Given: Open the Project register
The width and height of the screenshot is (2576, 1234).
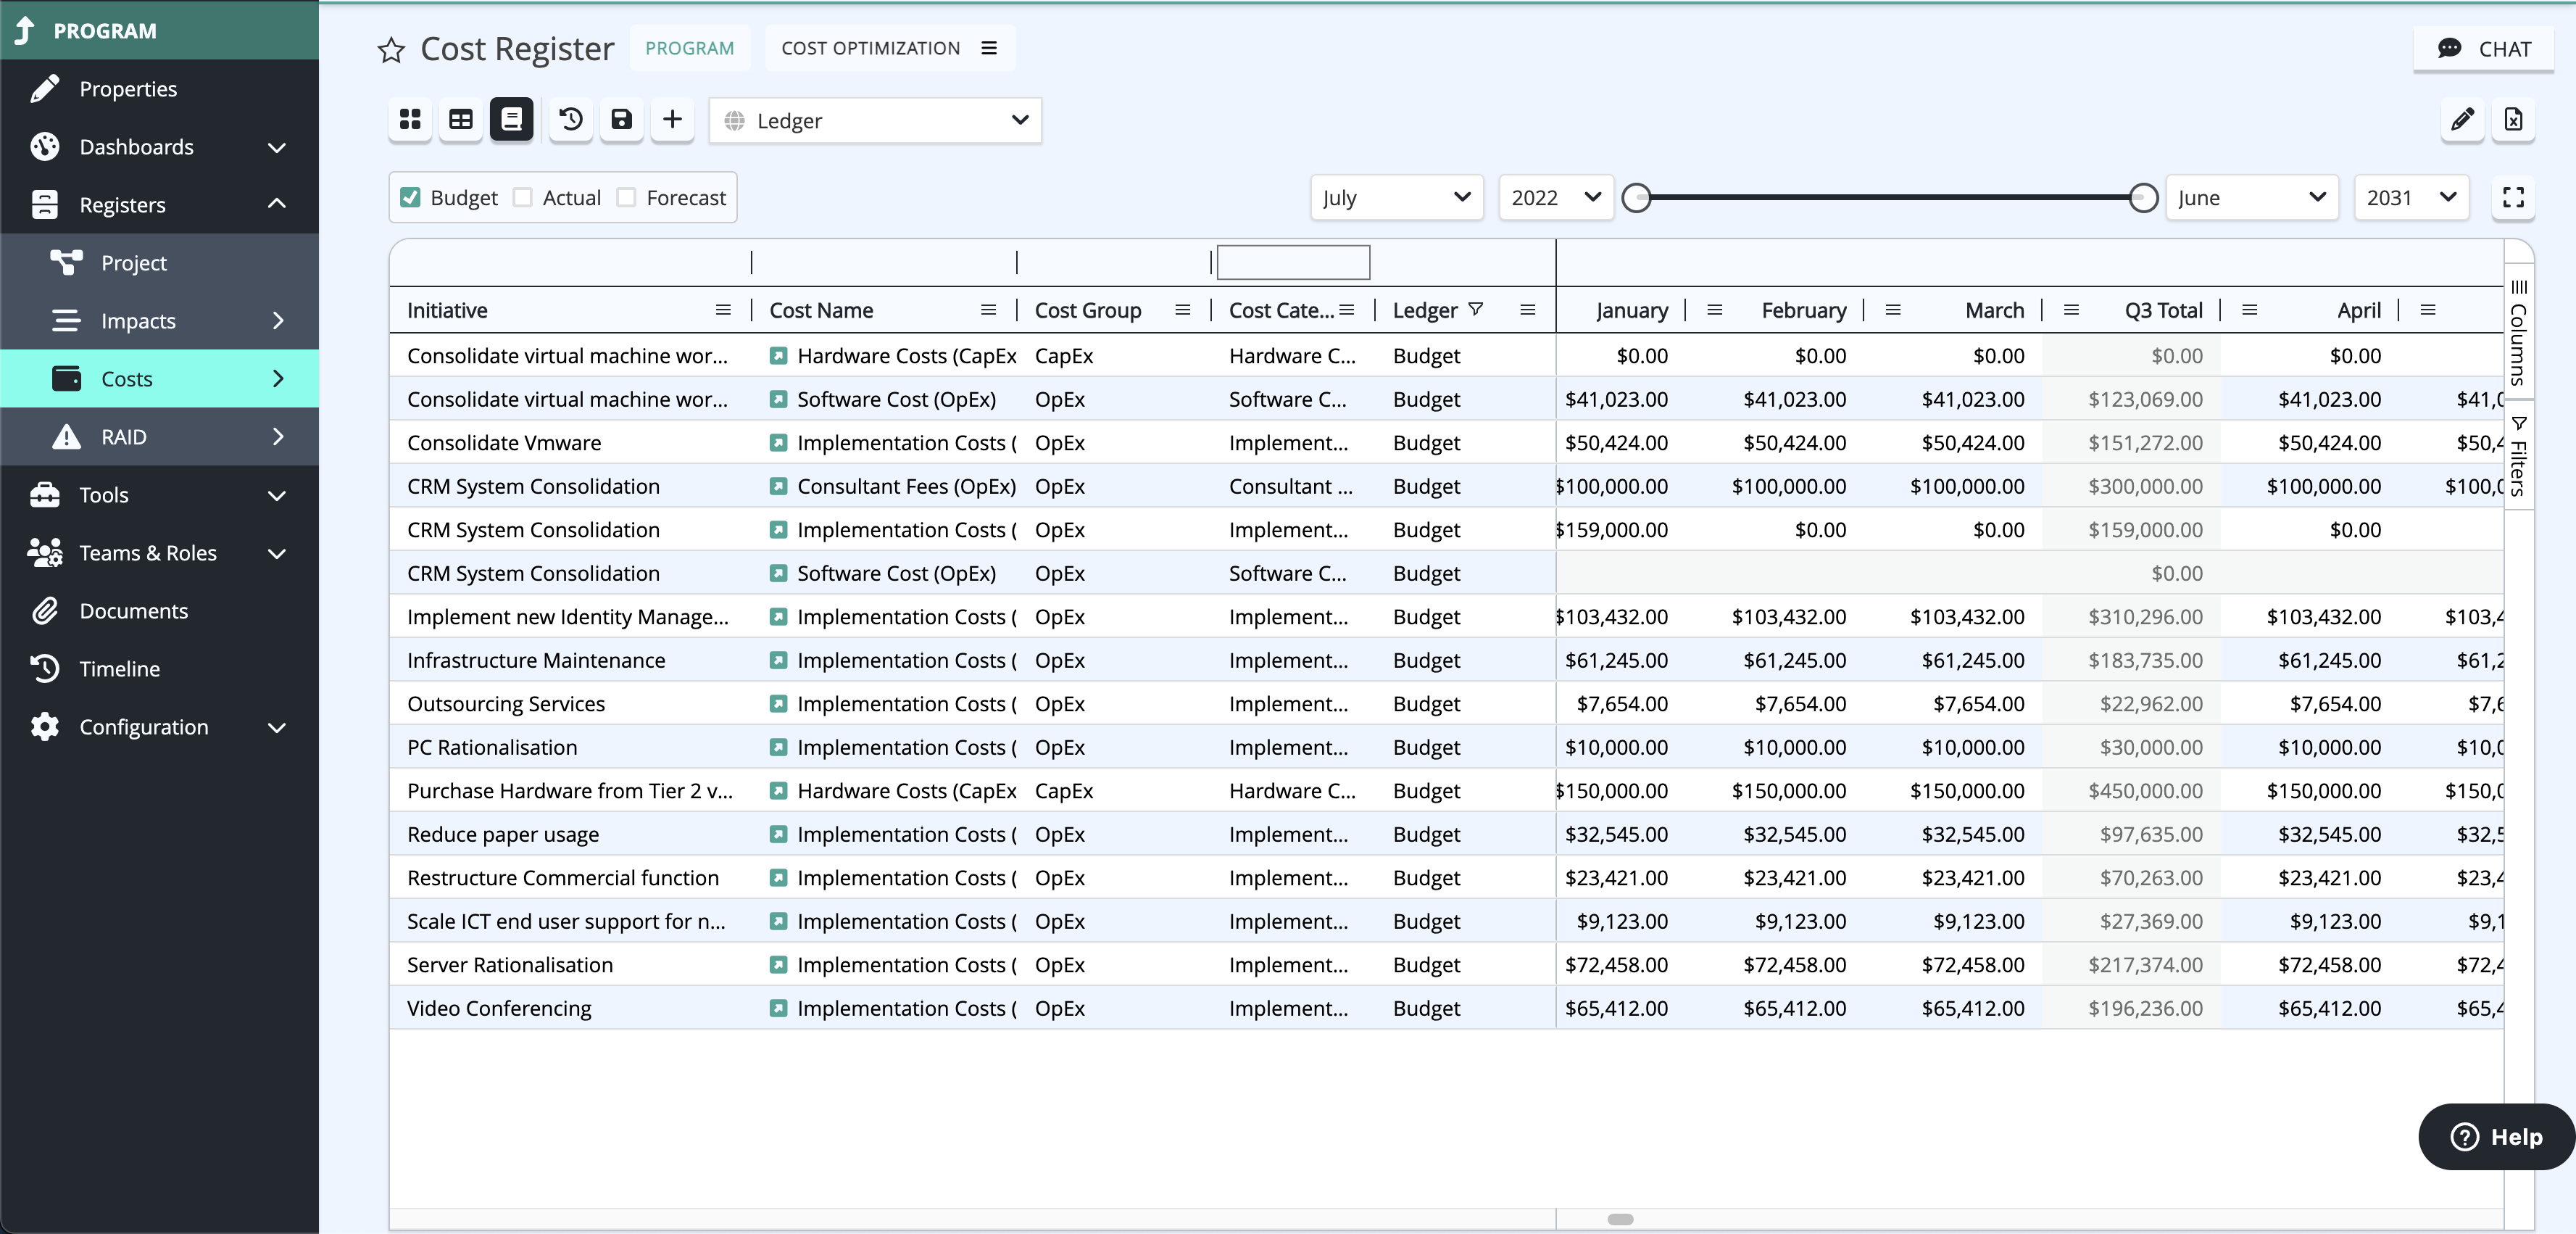Looking at the screenshot, I should tap(160, 263).
